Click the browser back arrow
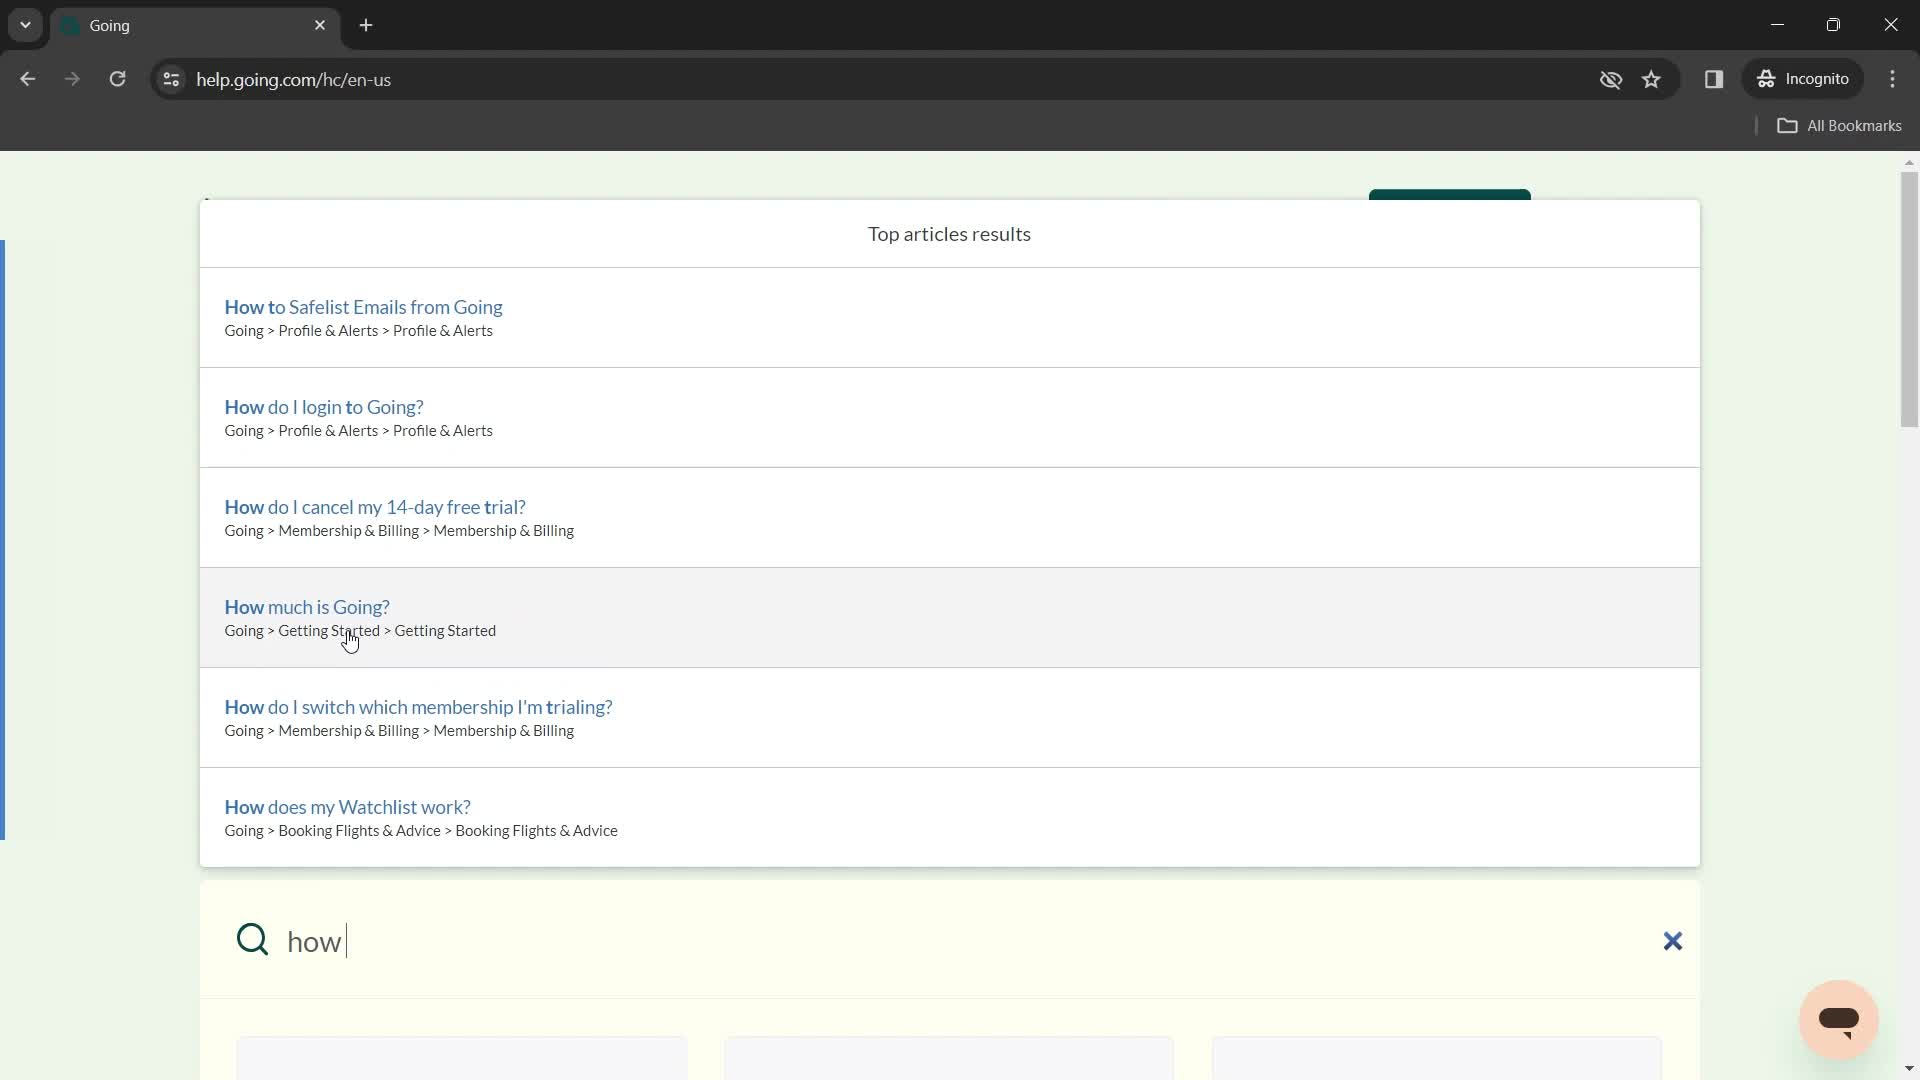This screenshot has width=1920, height=1080. (27, 79)
